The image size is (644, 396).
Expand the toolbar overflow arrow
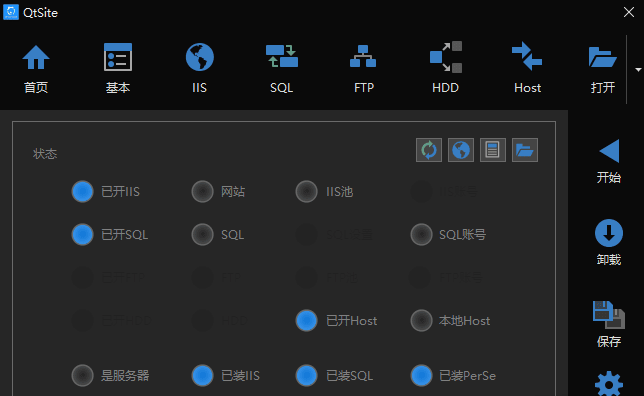pyautogui.click(x=638, y=70)
